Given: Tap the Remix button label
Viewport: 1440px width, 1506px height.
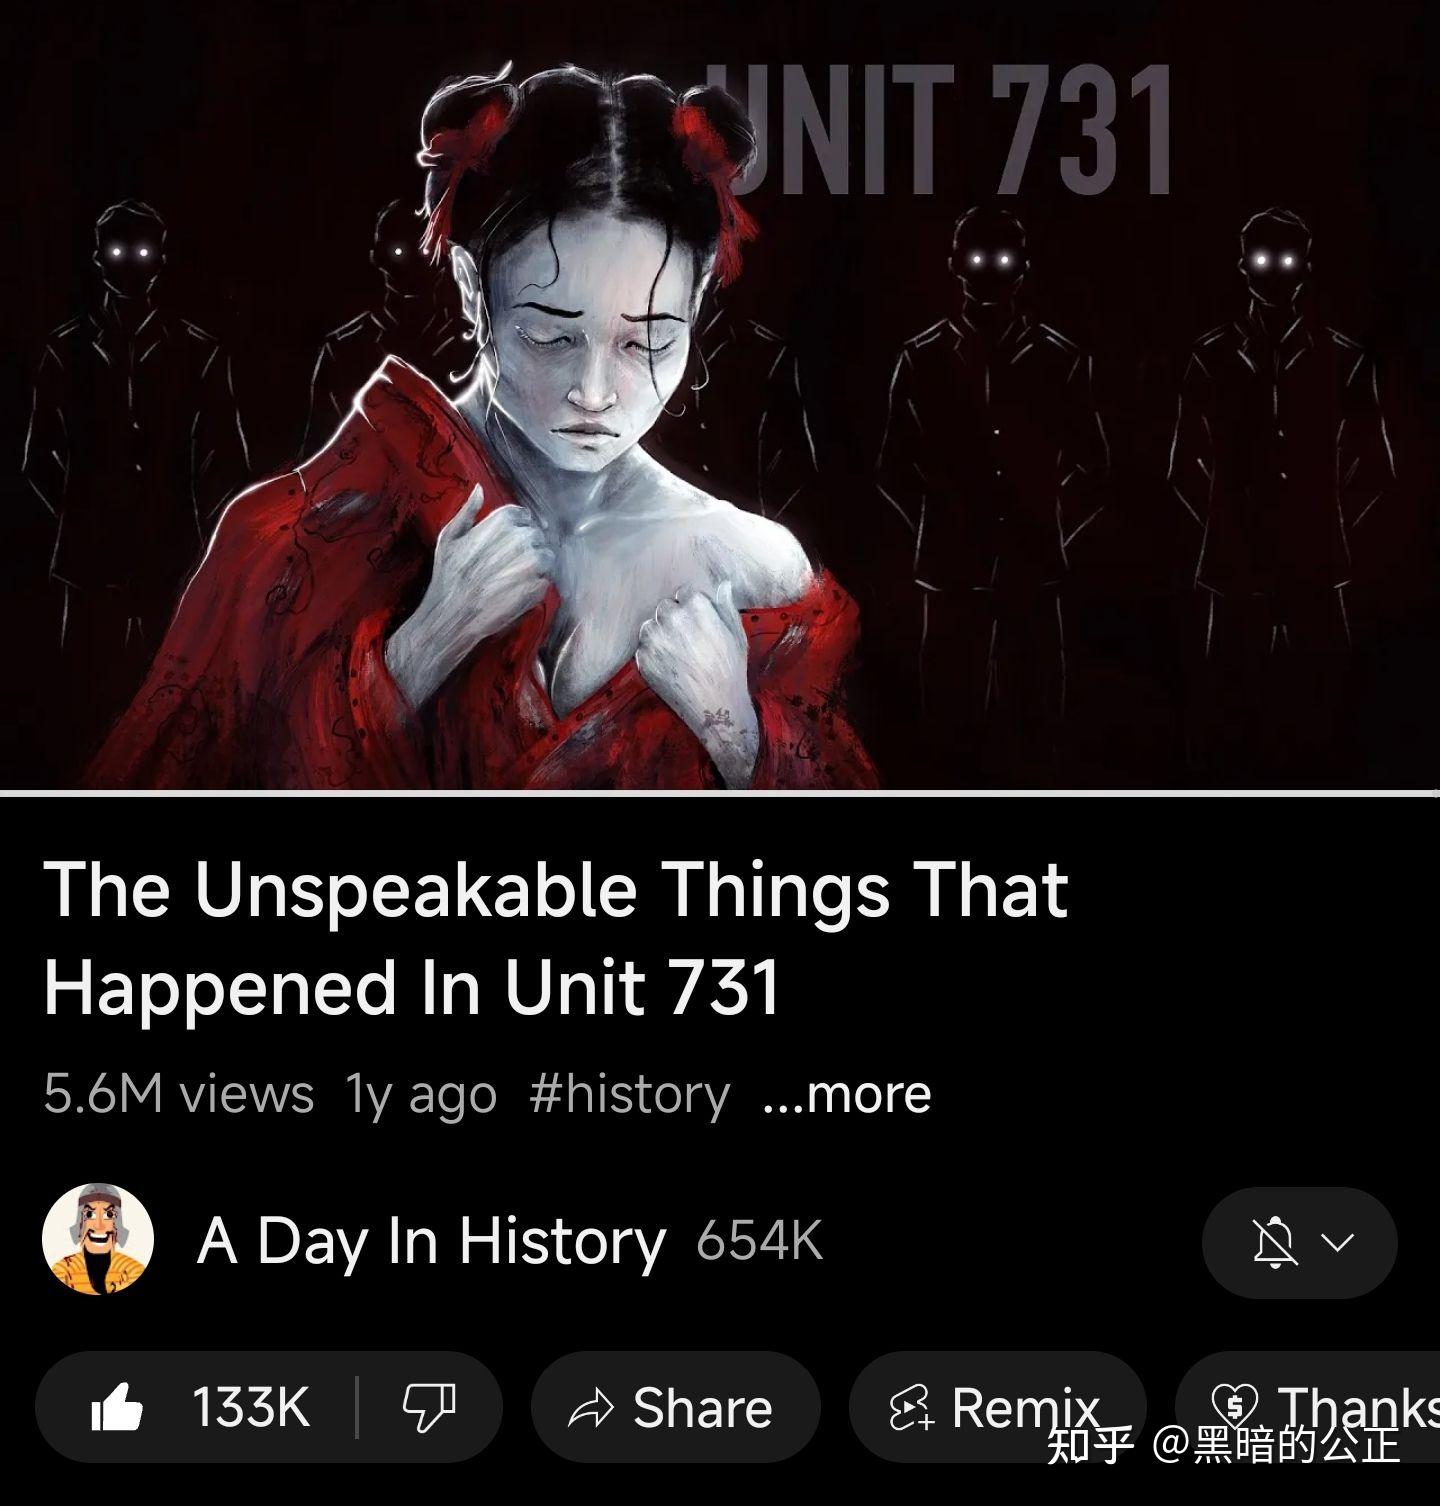Looking at the screenshot, I should pos(1025,1408).
